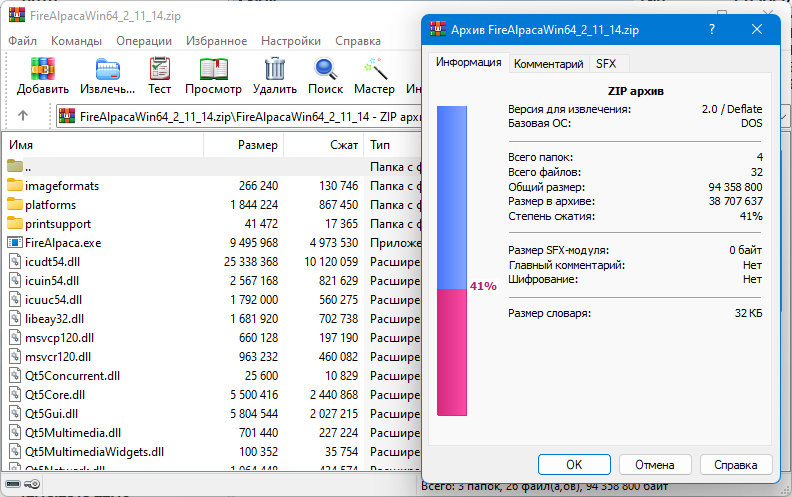Sort by Сжат column header
Viewport: 792px width, 497px height.
(324, 145)
